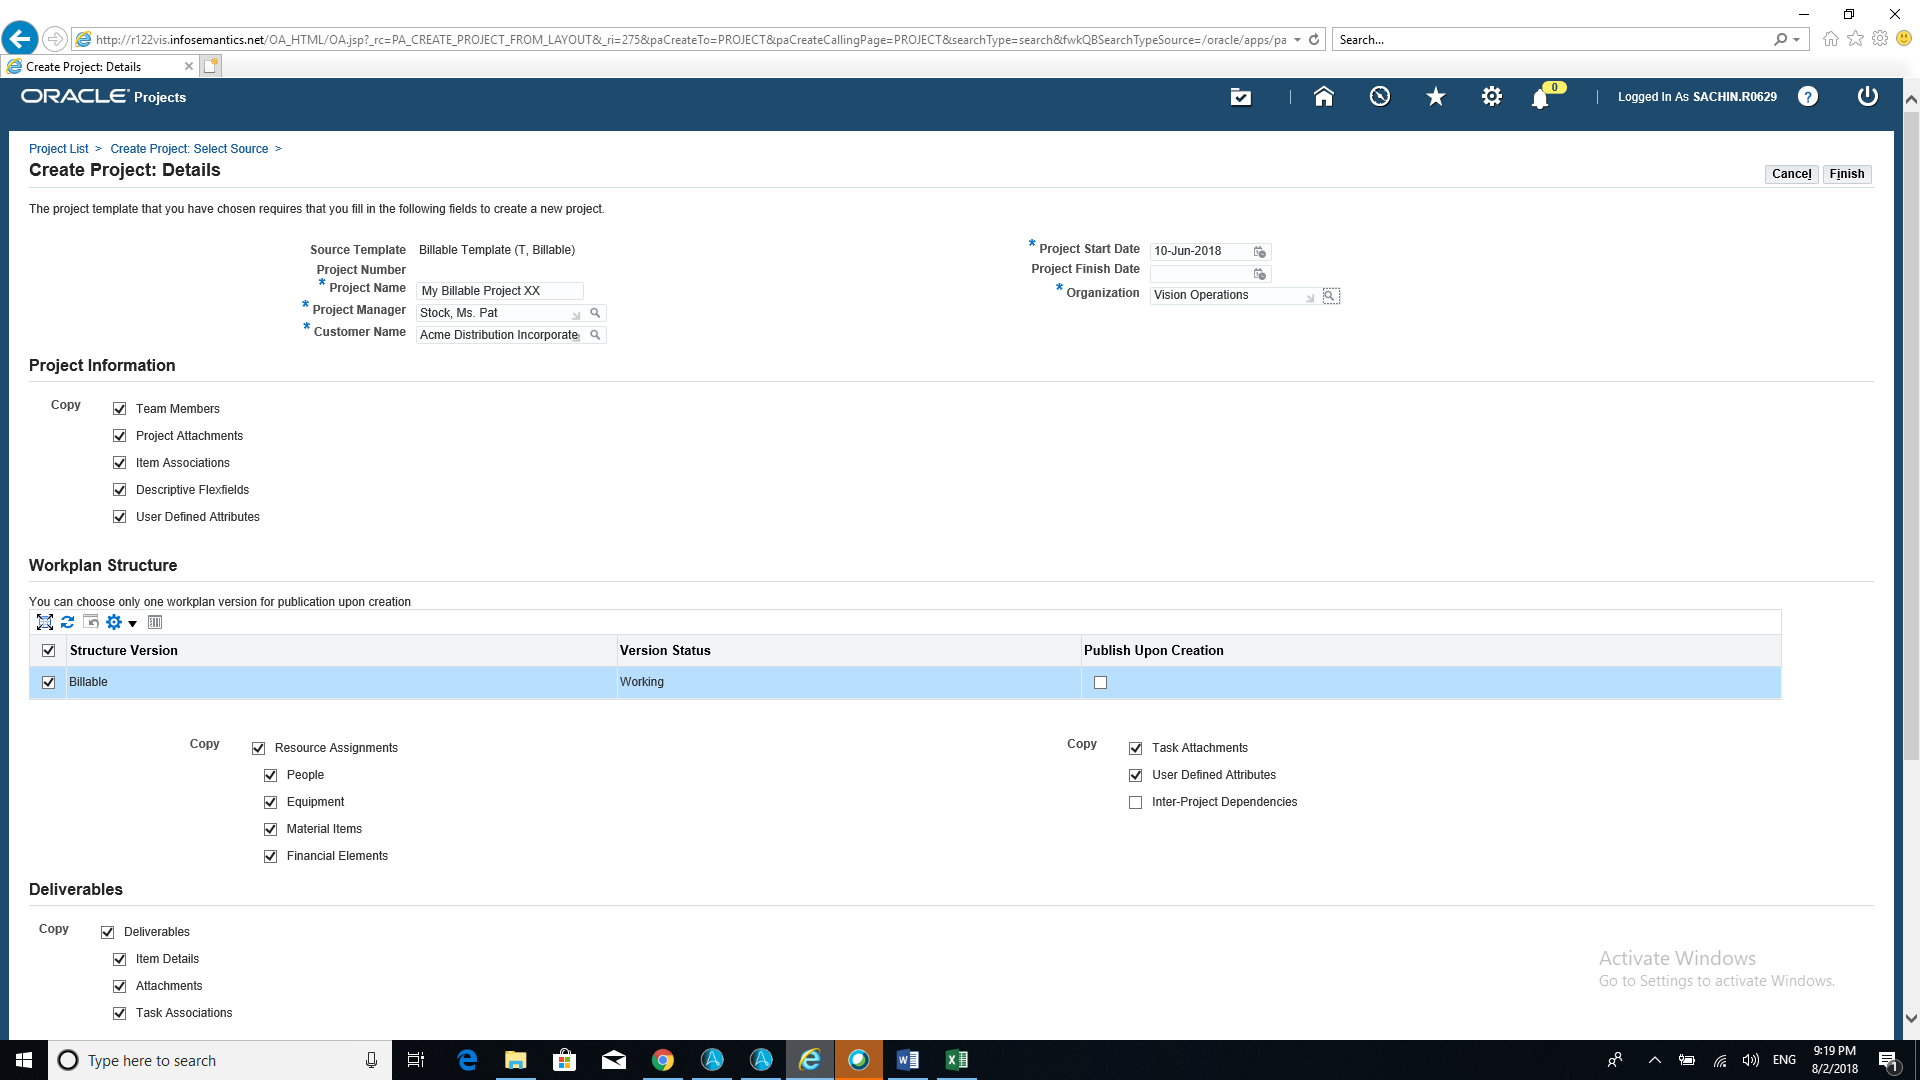
Task: Toggle the Task Associations checkbox
Action: point(120,1014)
